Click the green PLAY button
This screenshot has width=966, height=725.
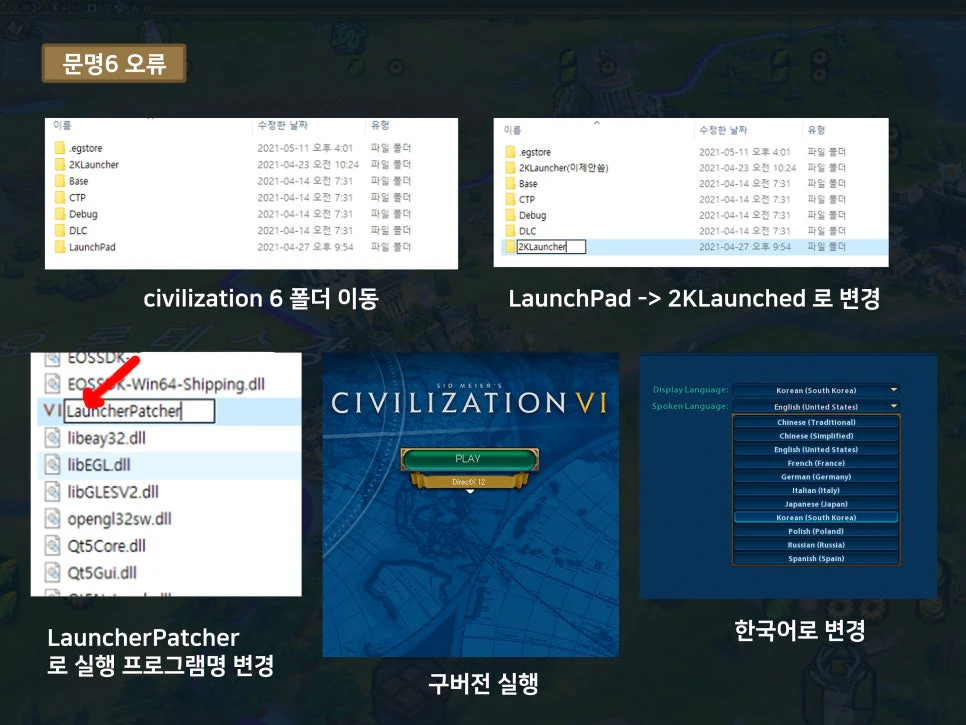[469, 459]
